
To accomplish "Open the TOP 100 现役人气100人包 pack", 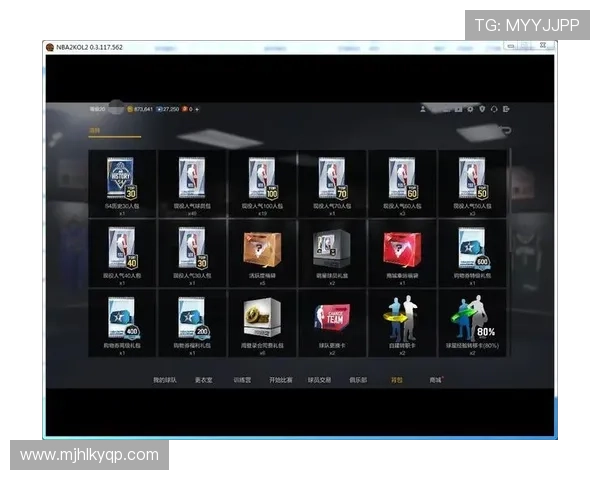I will (x=262, y=184).
